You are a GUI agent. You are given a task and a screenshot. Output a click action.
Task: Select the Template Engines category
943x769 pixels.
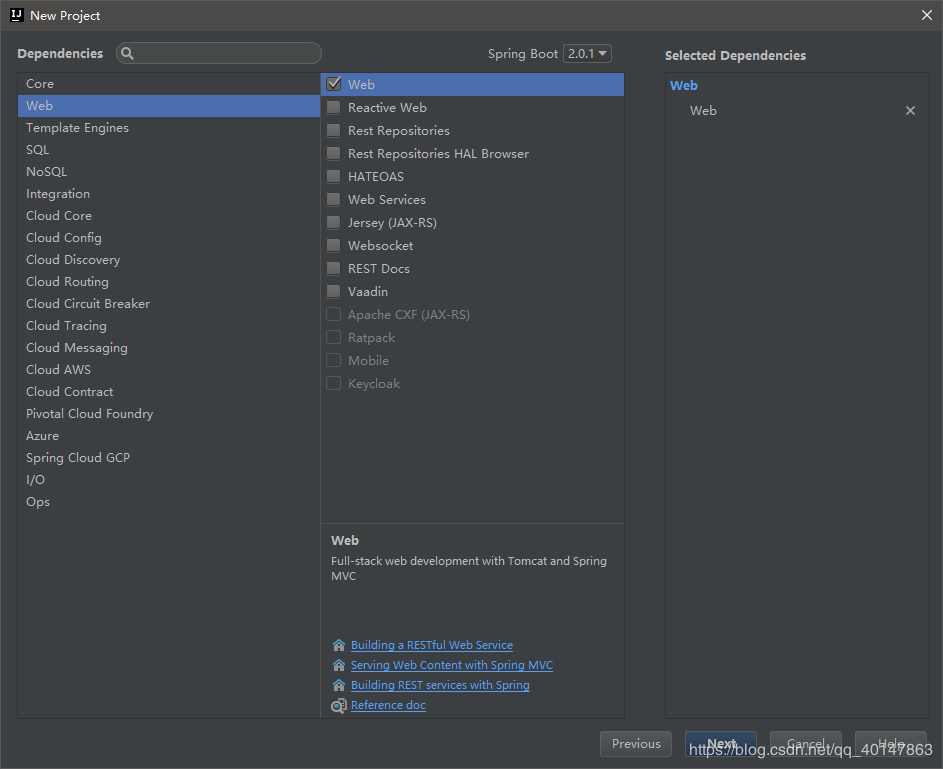tap(77, 128)
